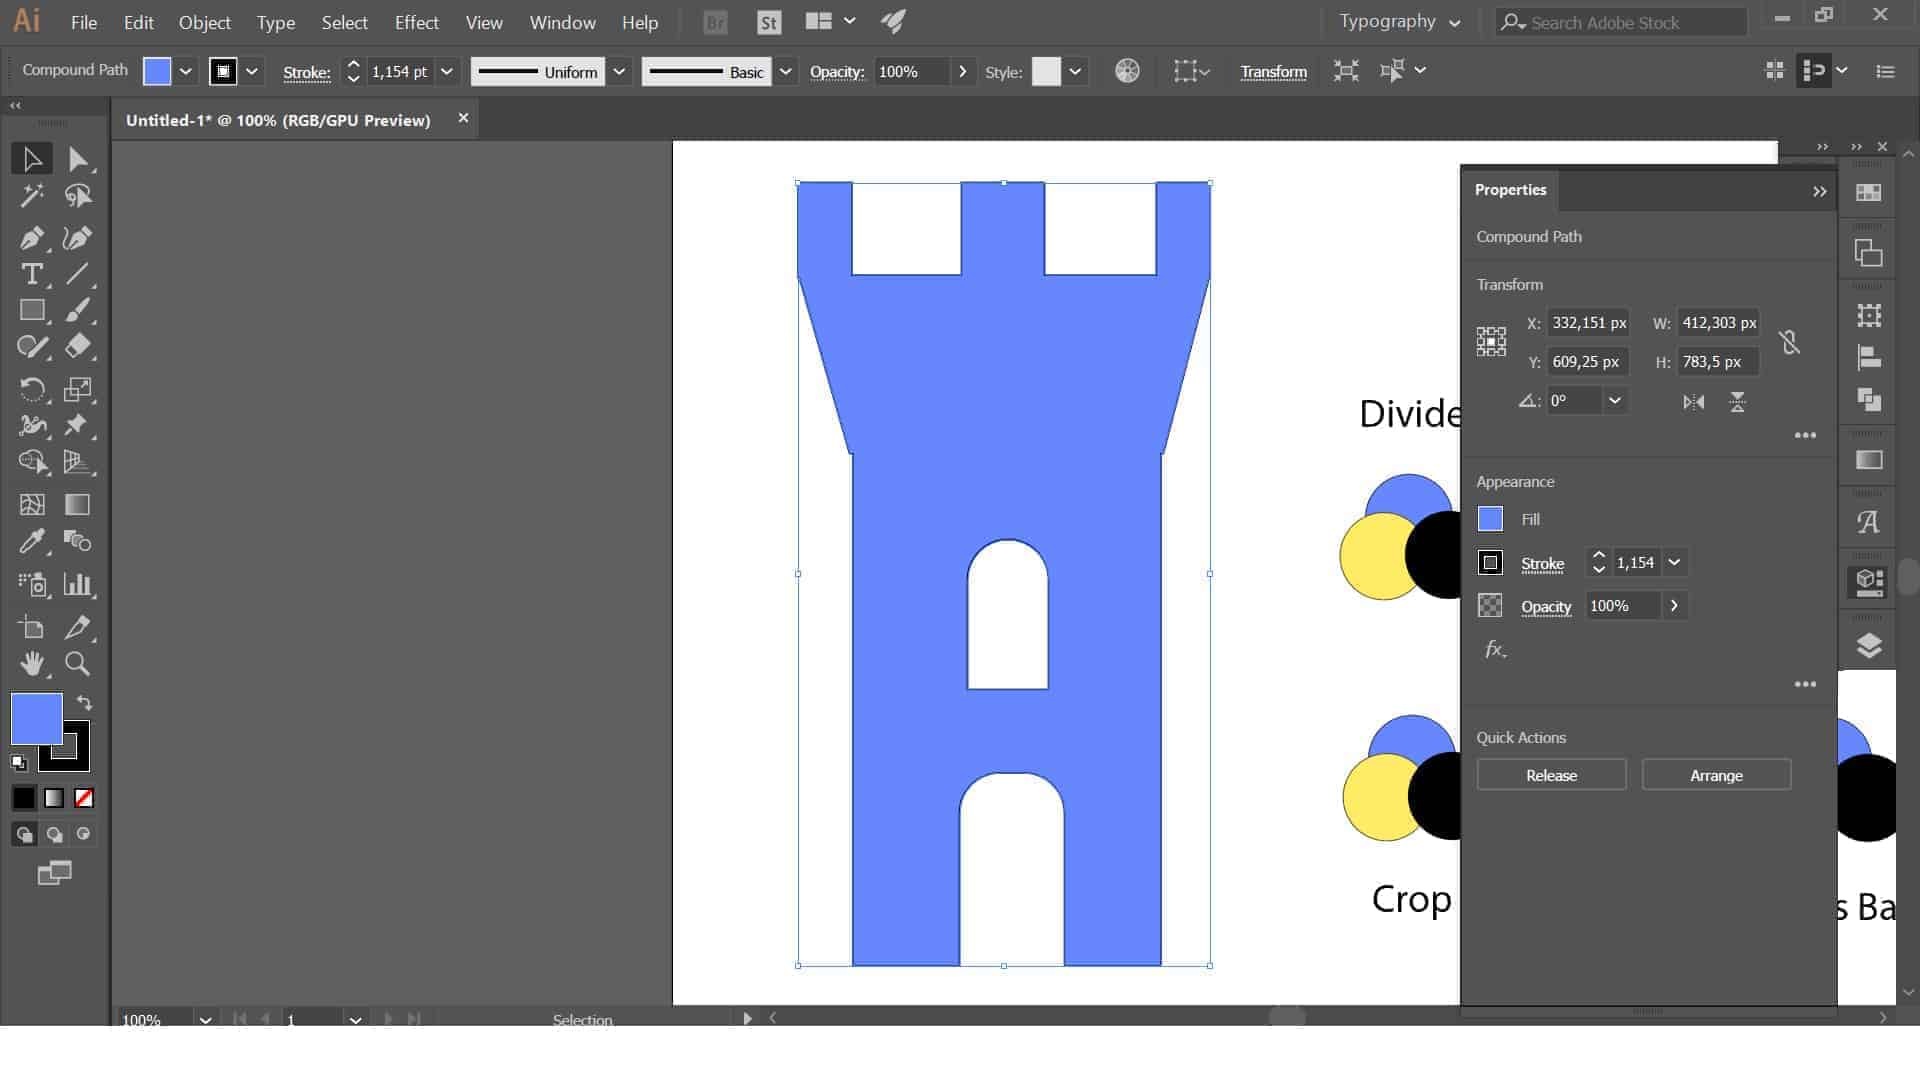
Task: Open the Effect menu
Action: point(416,22)
